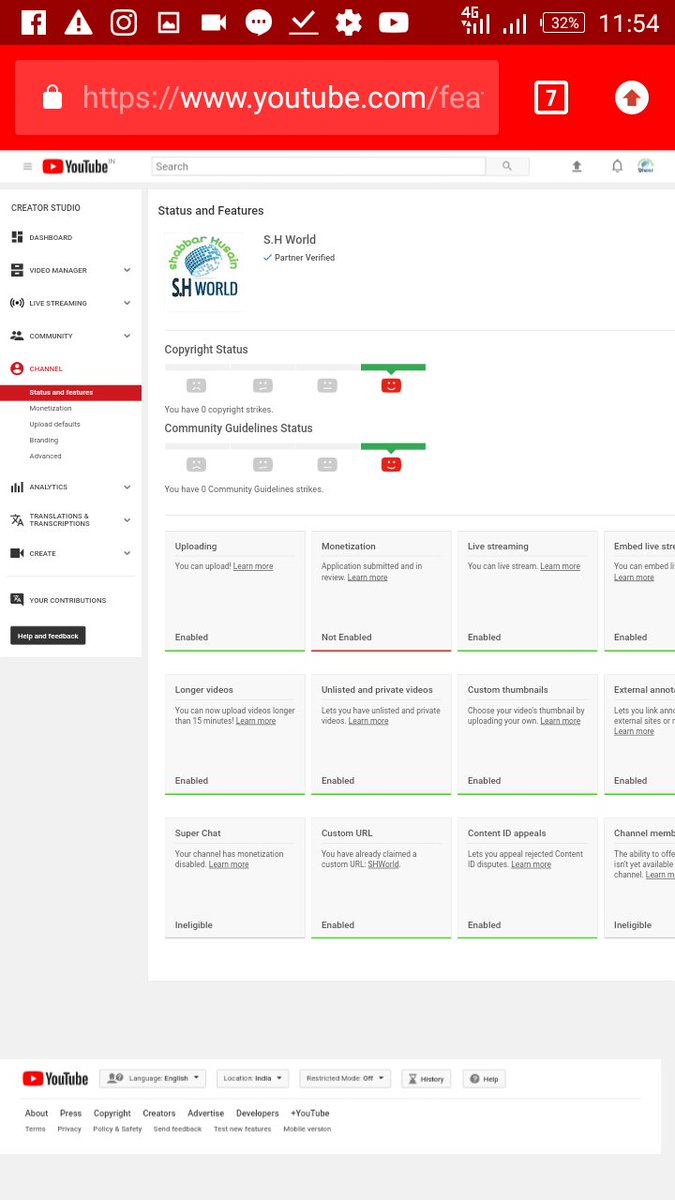Open the account avatar menu
This screenshot has width=675, height=1200.
coord(646,167)
